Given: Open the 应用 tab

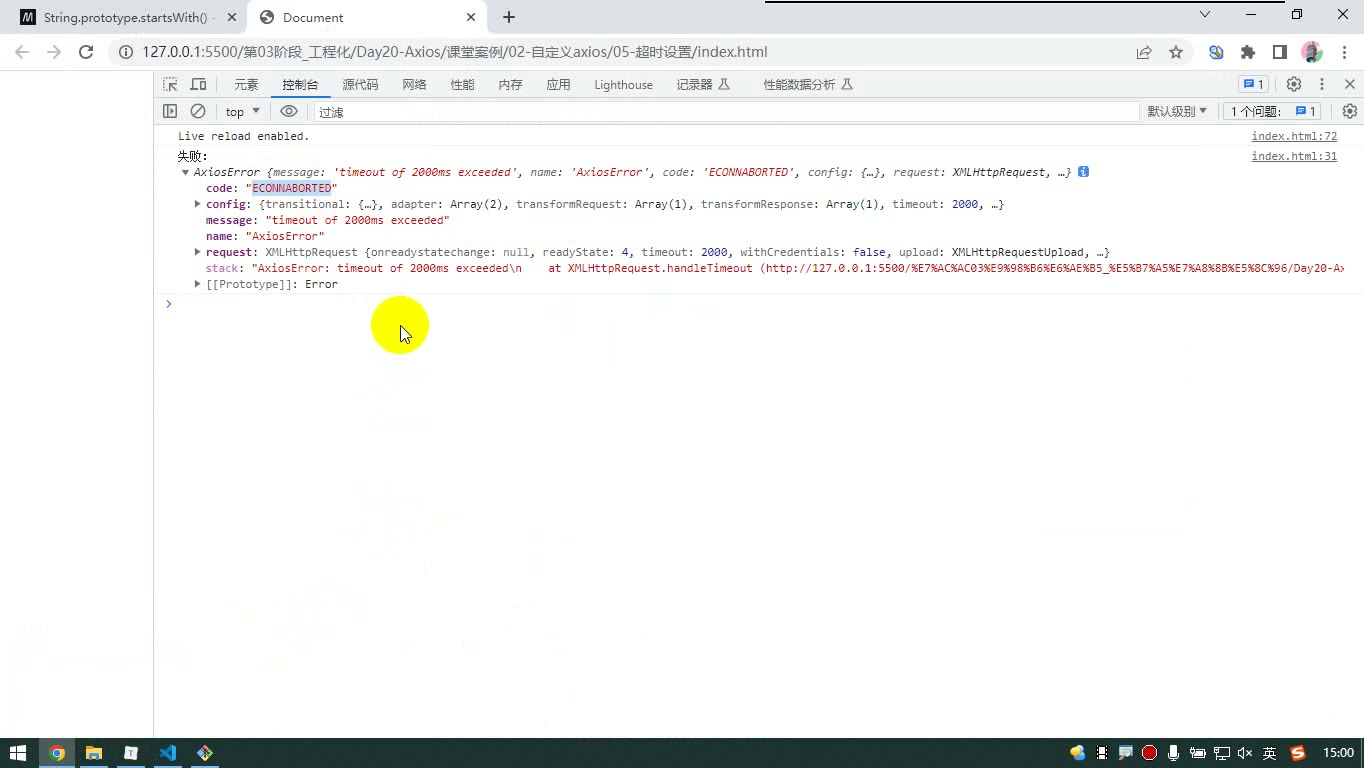Looking at the screenshot, I should (x=558, y=85).
